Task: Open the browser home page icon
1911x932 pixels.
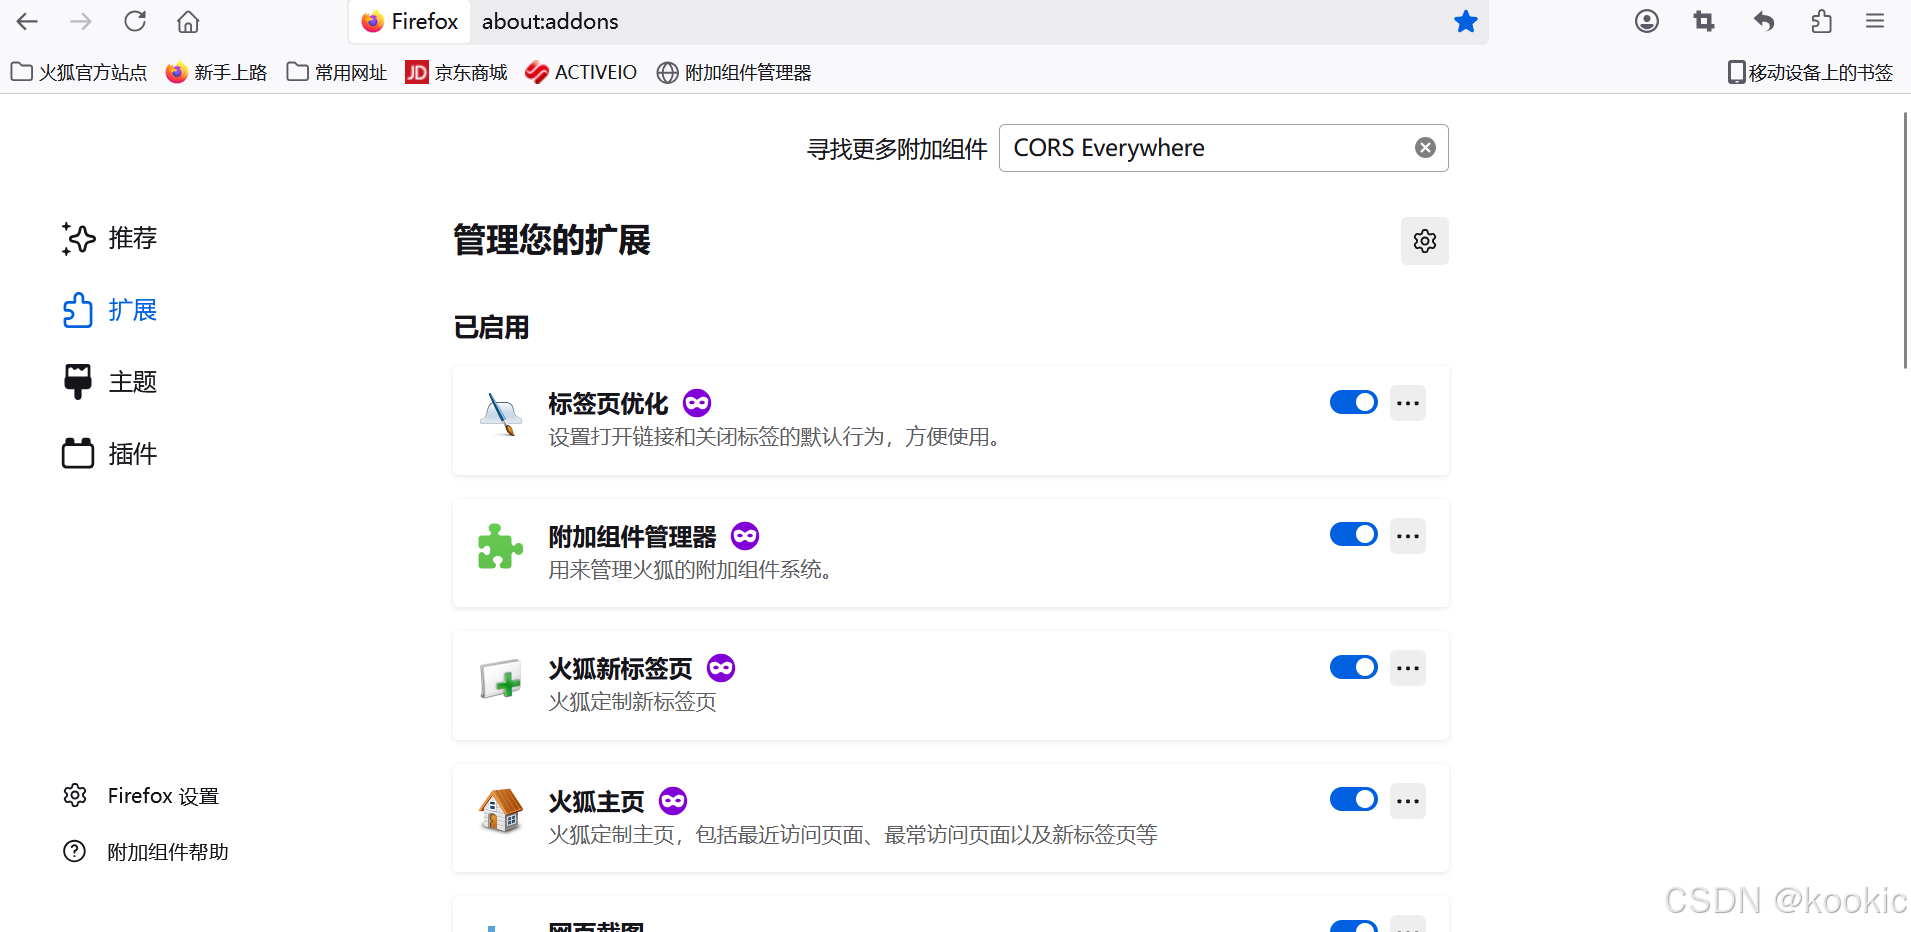Action: click(x=188, y=21)
